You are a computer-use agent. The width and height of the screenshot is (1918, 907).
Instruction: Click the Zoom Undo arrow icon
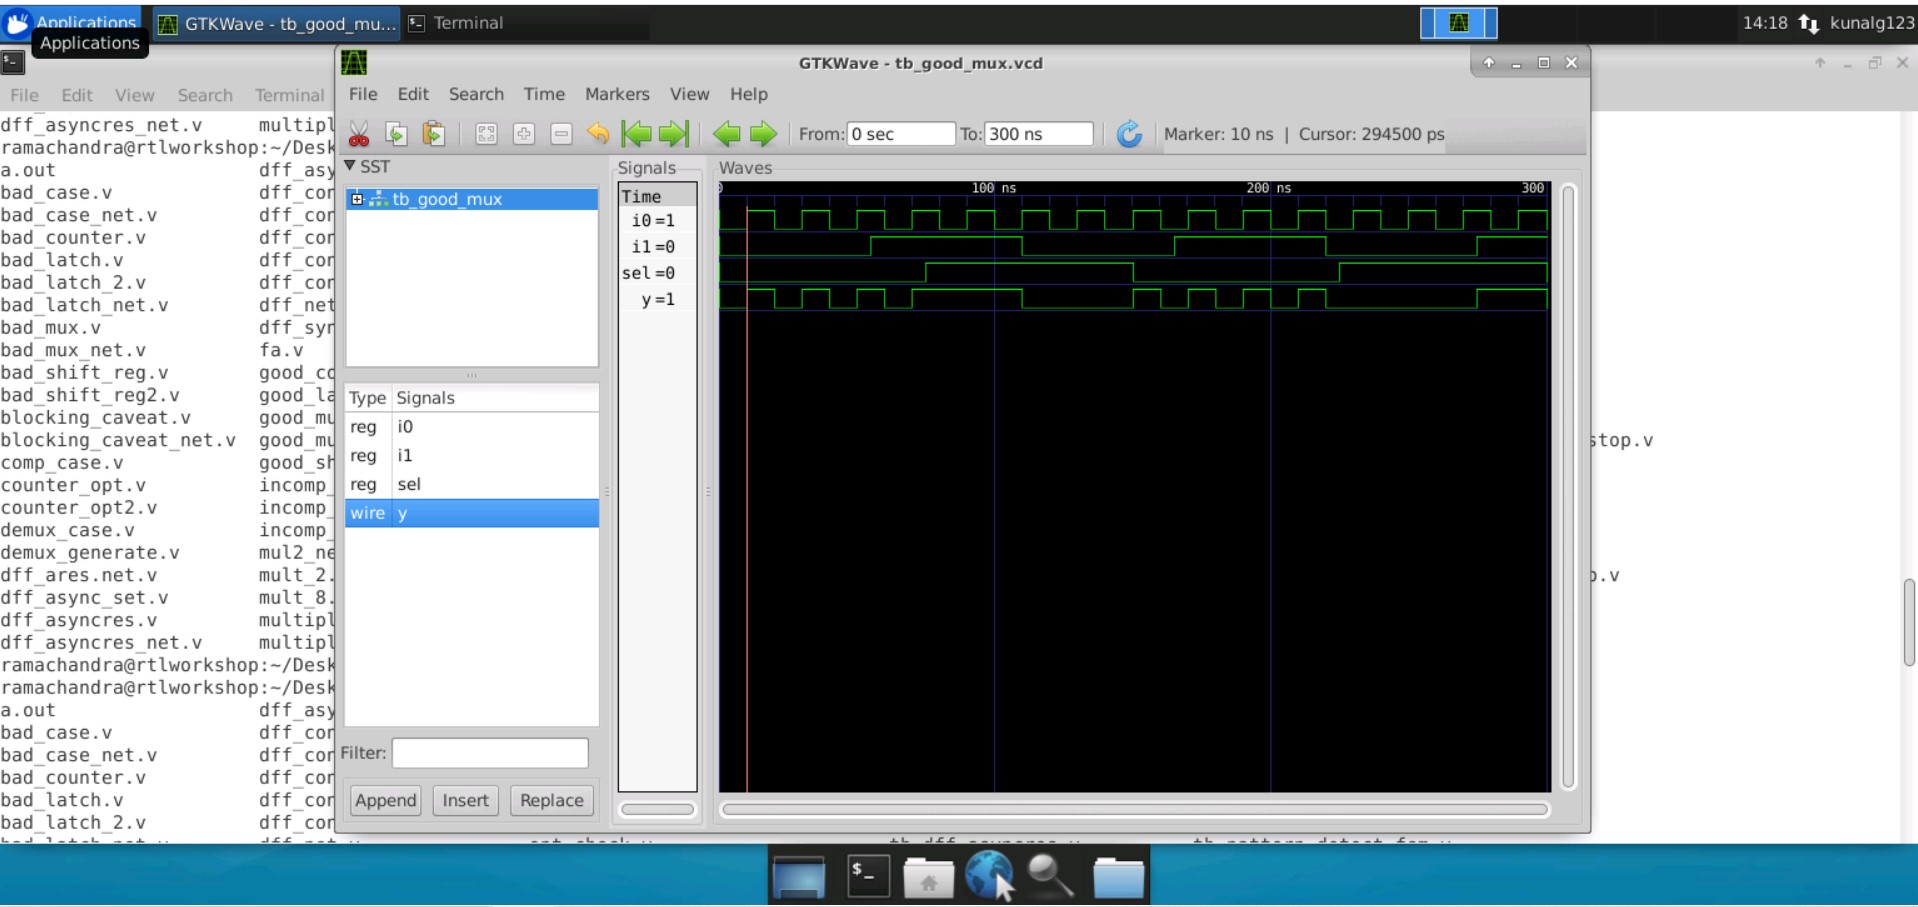pos(597,133)
